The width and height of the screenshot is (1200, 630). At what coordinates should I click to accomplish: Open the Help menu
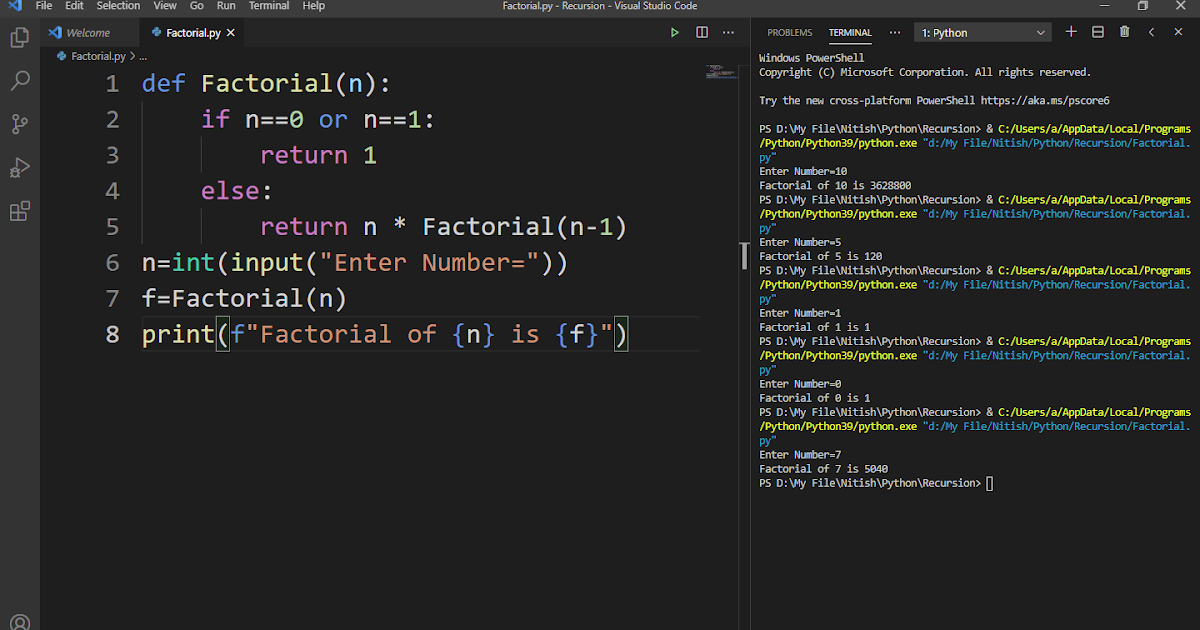(314, 6)
